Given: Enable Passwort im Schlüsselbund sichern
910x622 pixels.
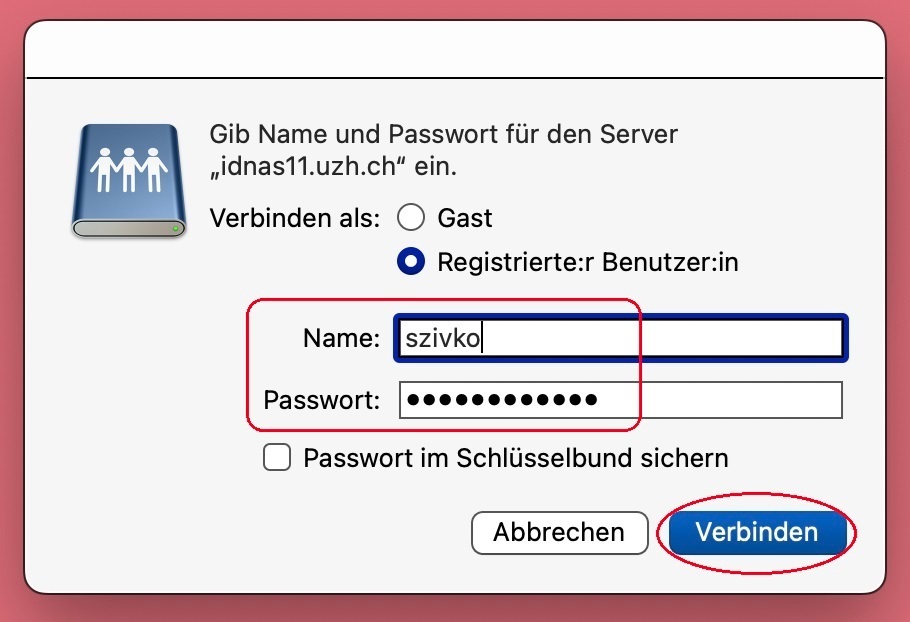Looking at the screenshot, I should coord(276,457).
